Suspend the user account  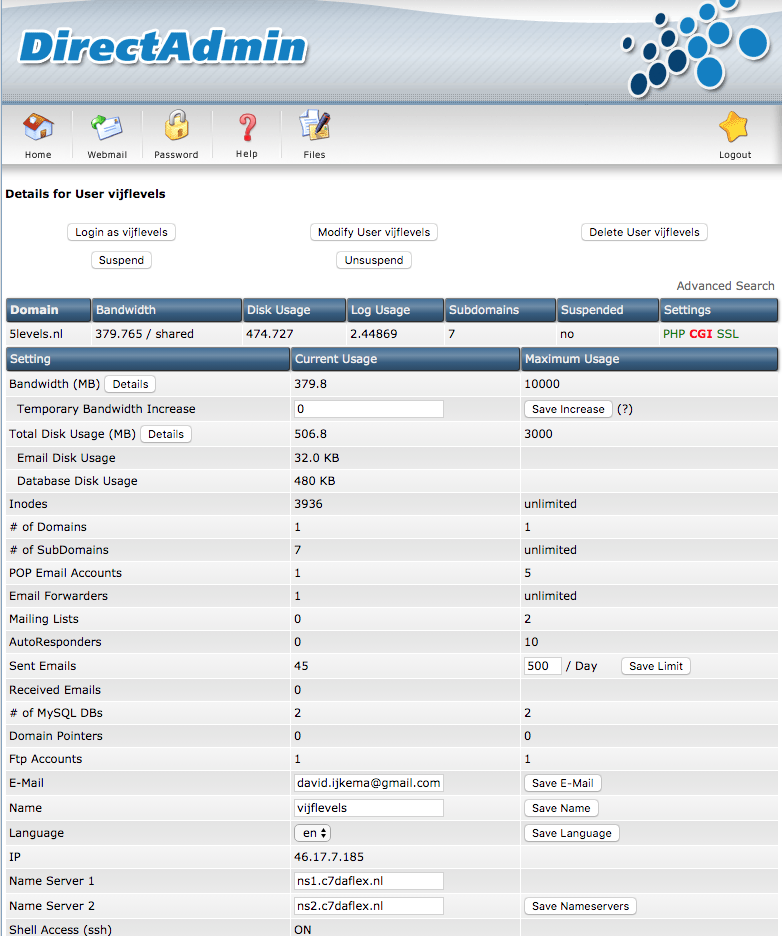coord(121,260)
